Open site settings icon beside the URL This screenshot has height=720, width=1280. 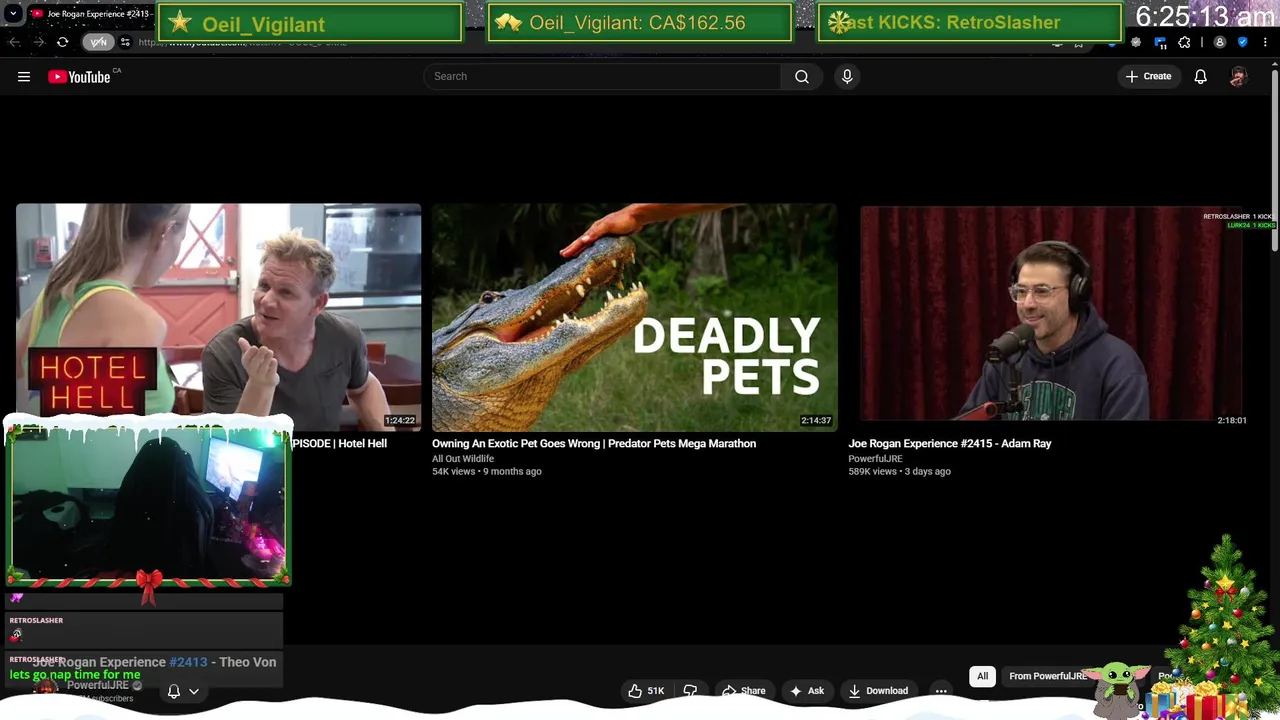tap(125, 42)
